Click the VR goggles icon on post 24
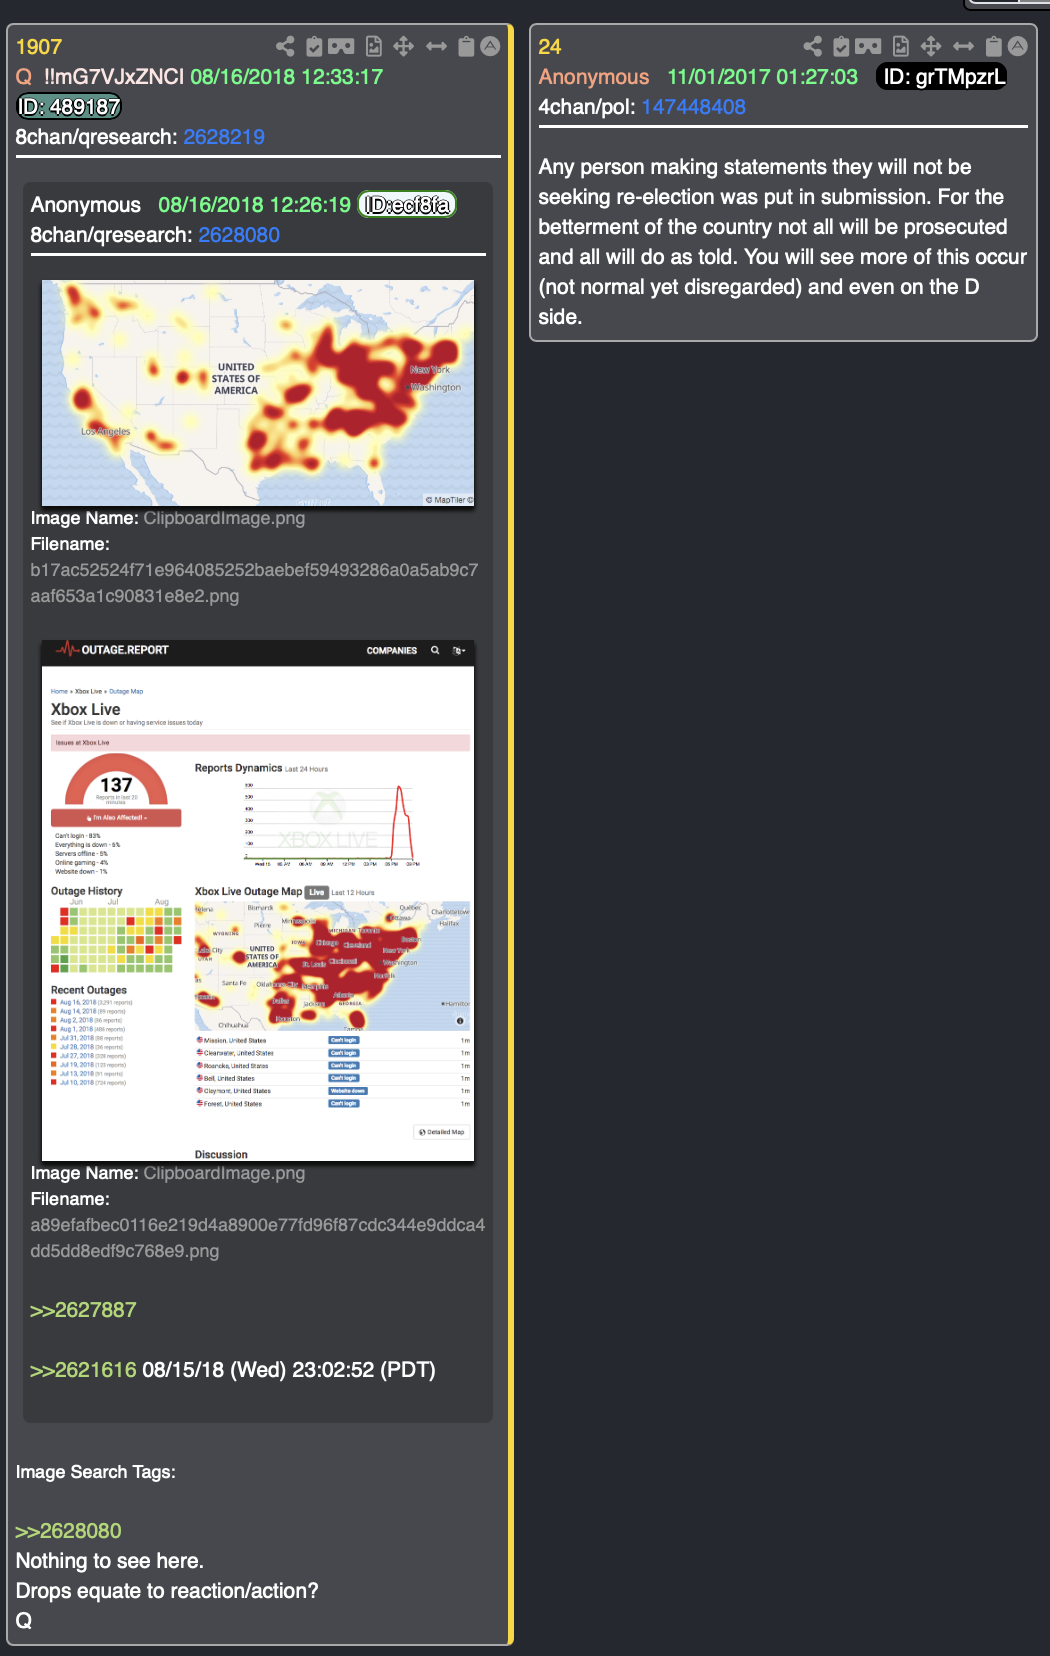Image resolution: width=1050 pixels, height=1656 pixels. (x=868, y=46)
